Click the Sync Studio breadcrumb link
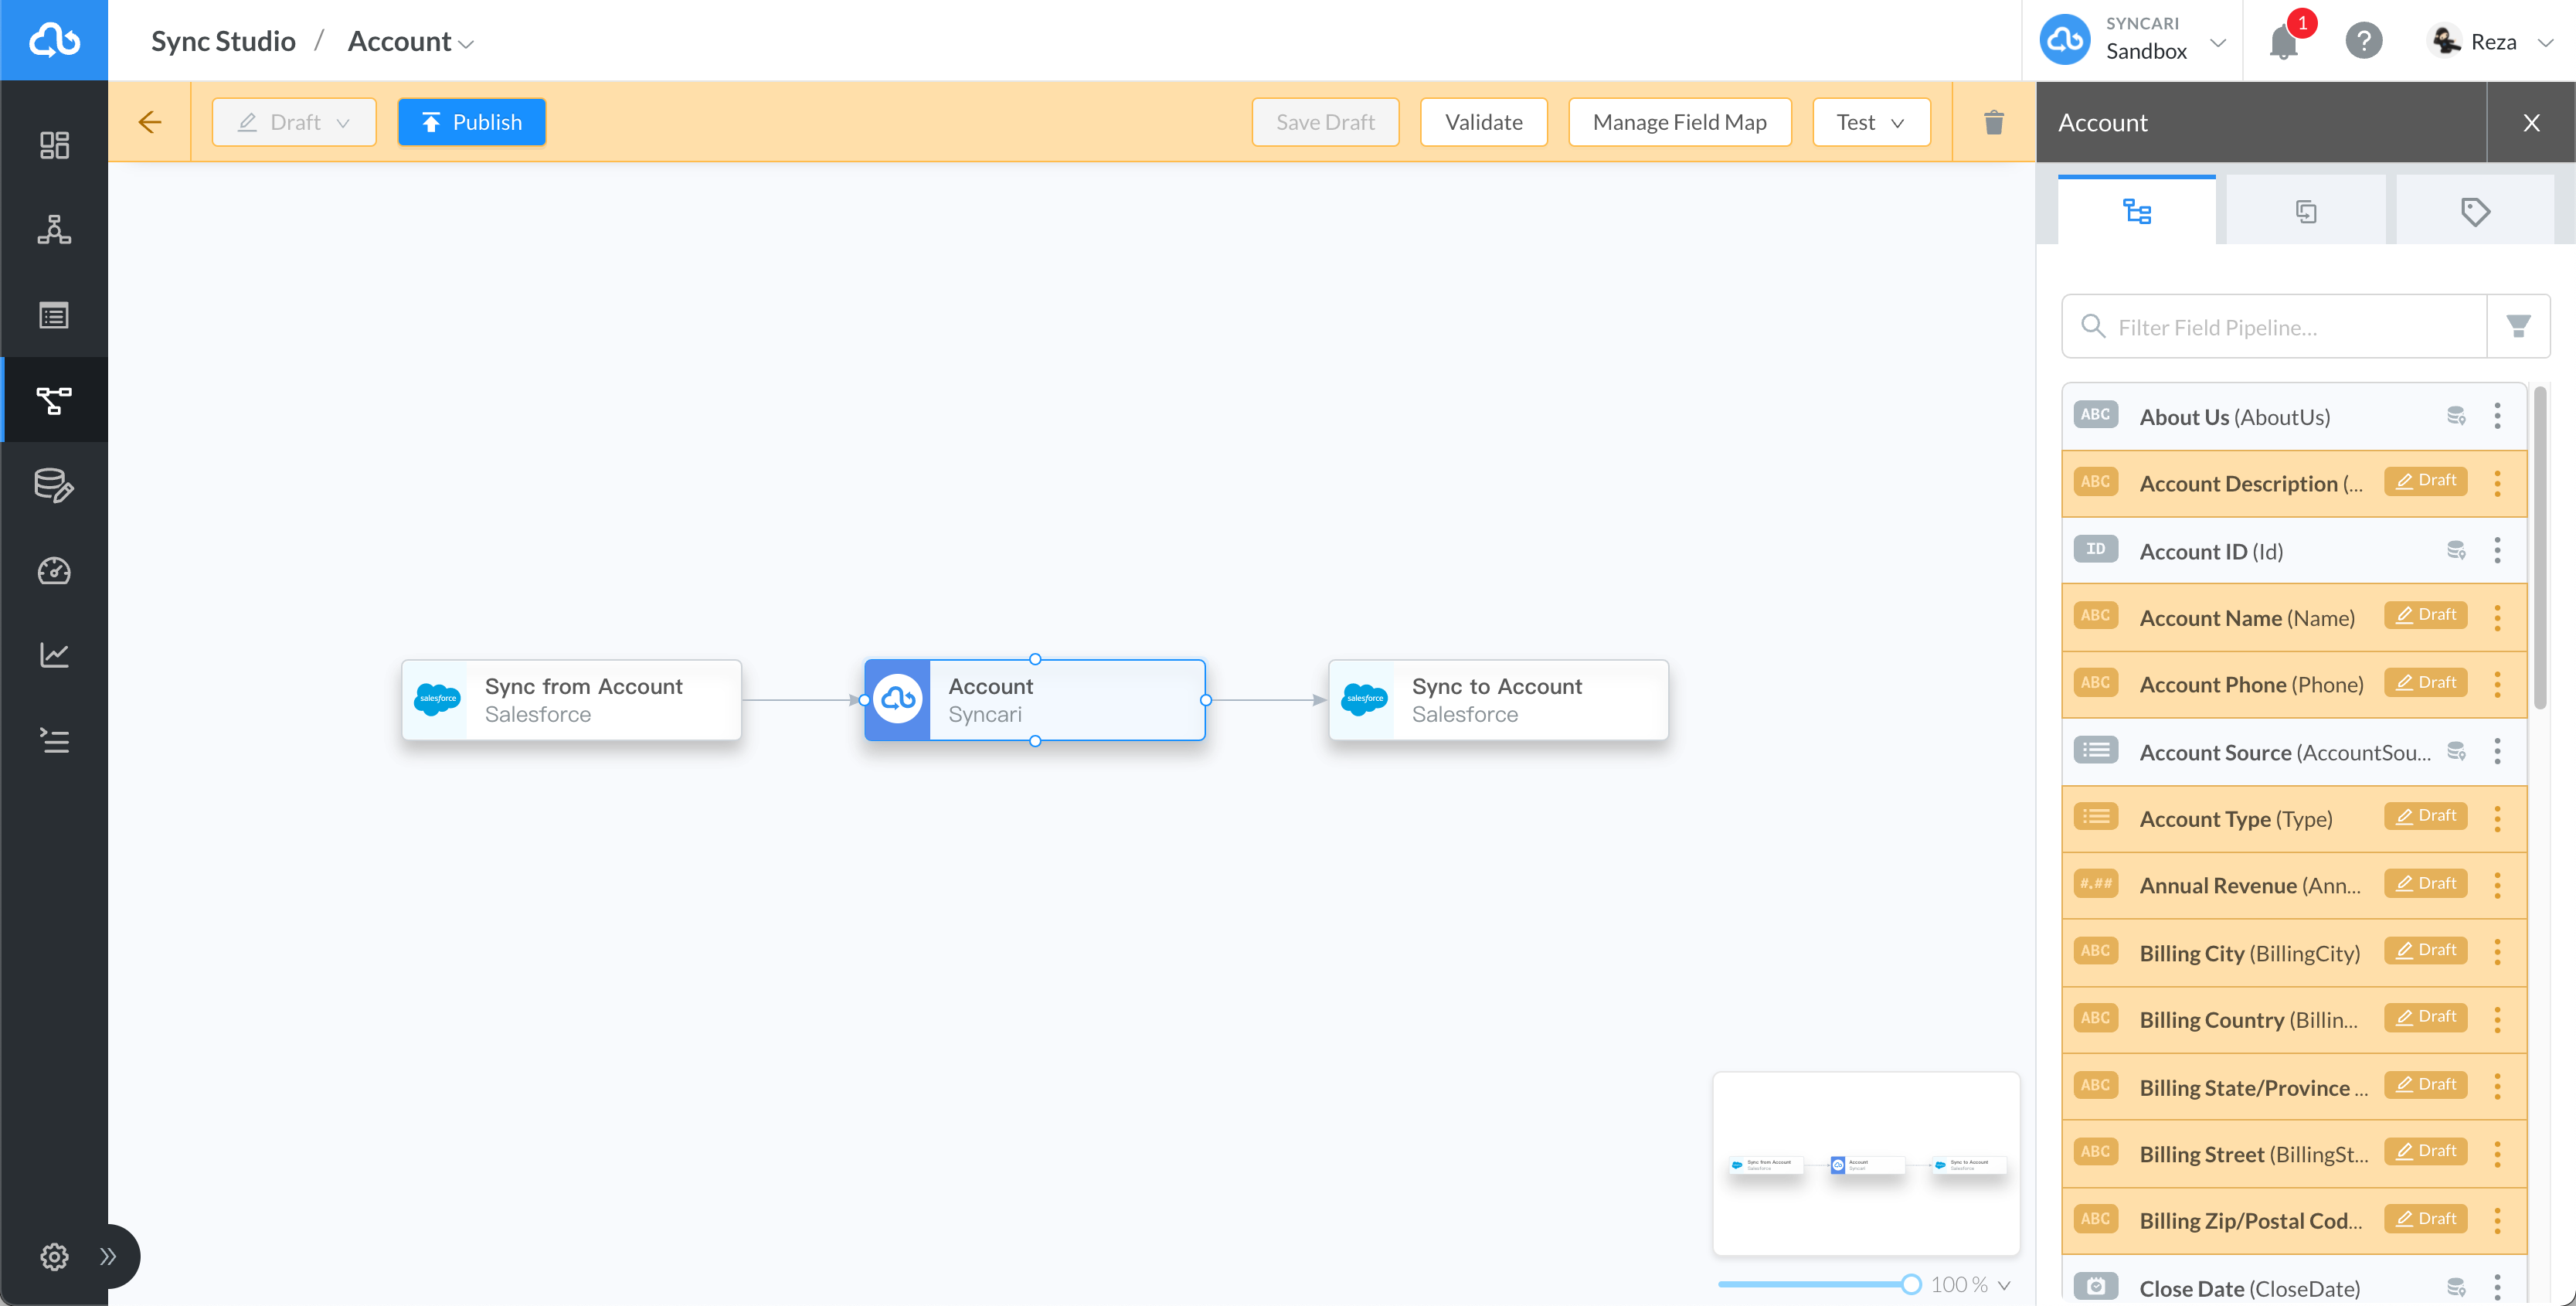Screen dimensions: 2576x1306 (x=223, y=41)
